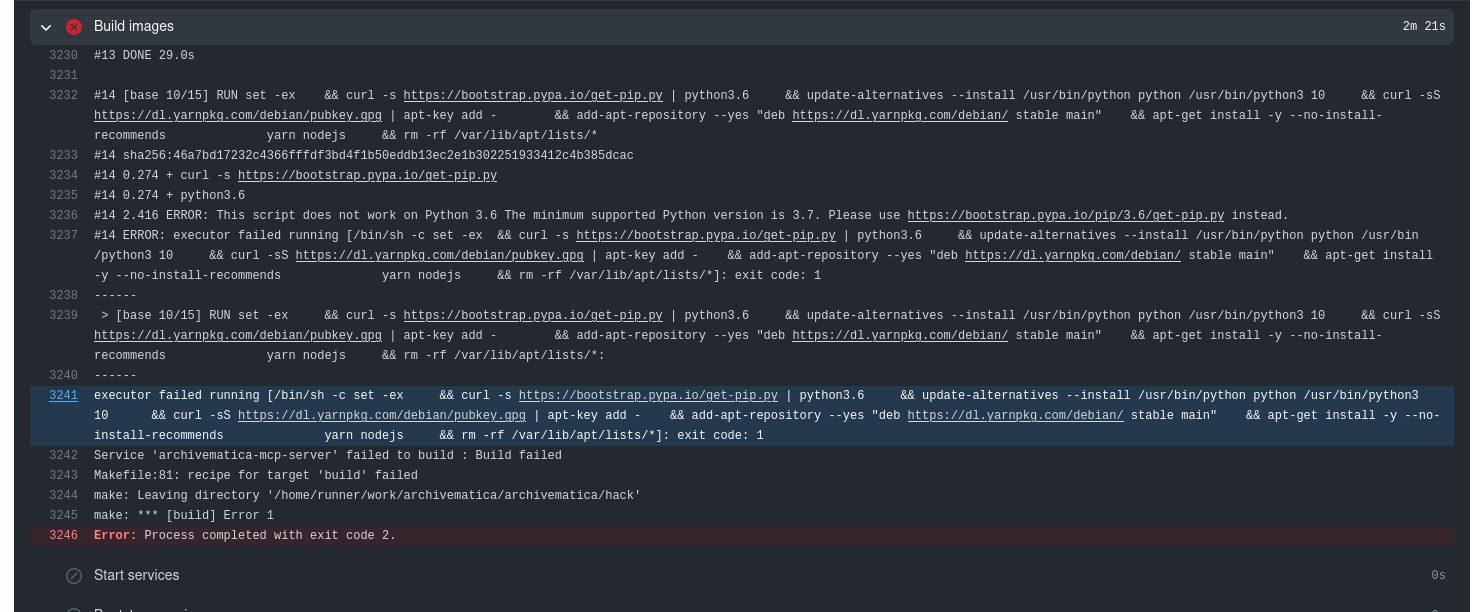Open get-pip.py link in highlighted line 3241

point(648,396)
